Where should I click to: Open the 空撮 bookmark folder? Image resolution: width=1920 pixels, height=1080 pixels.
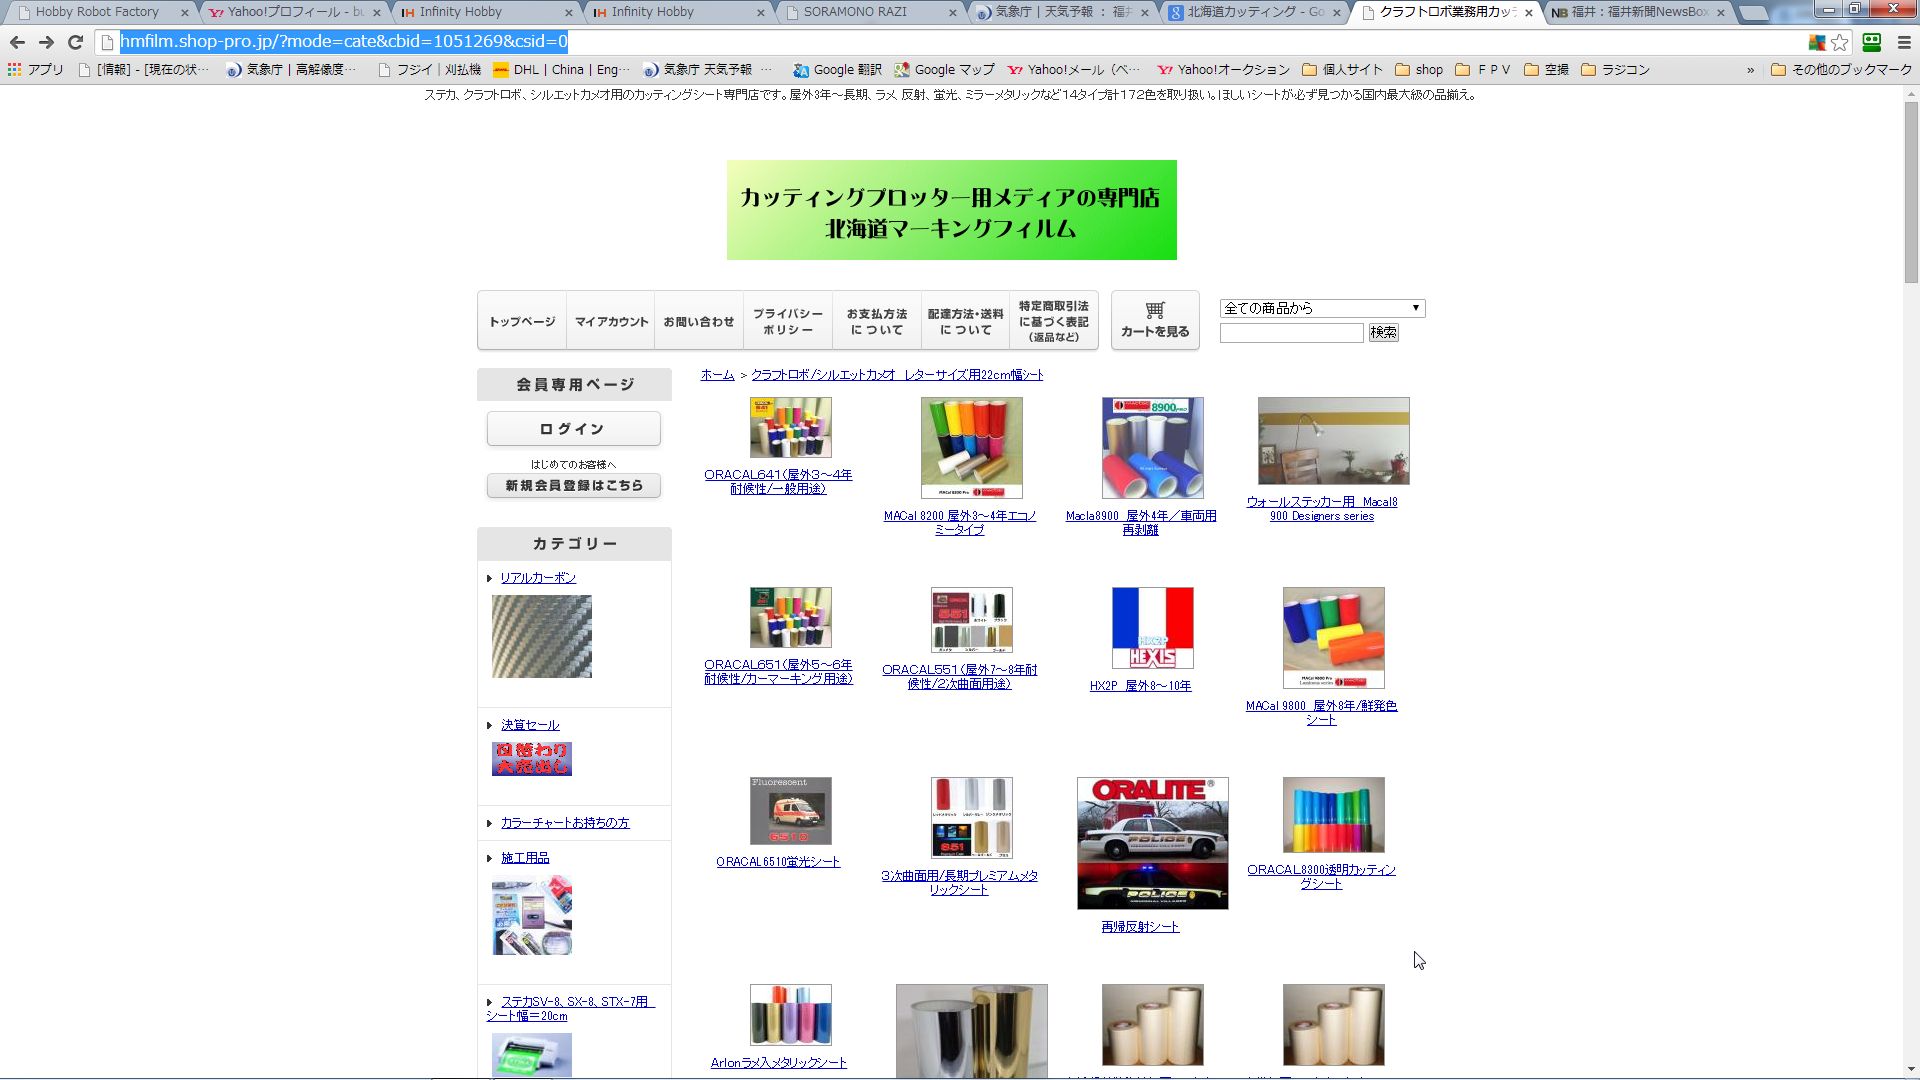(x=1546, y=70)
